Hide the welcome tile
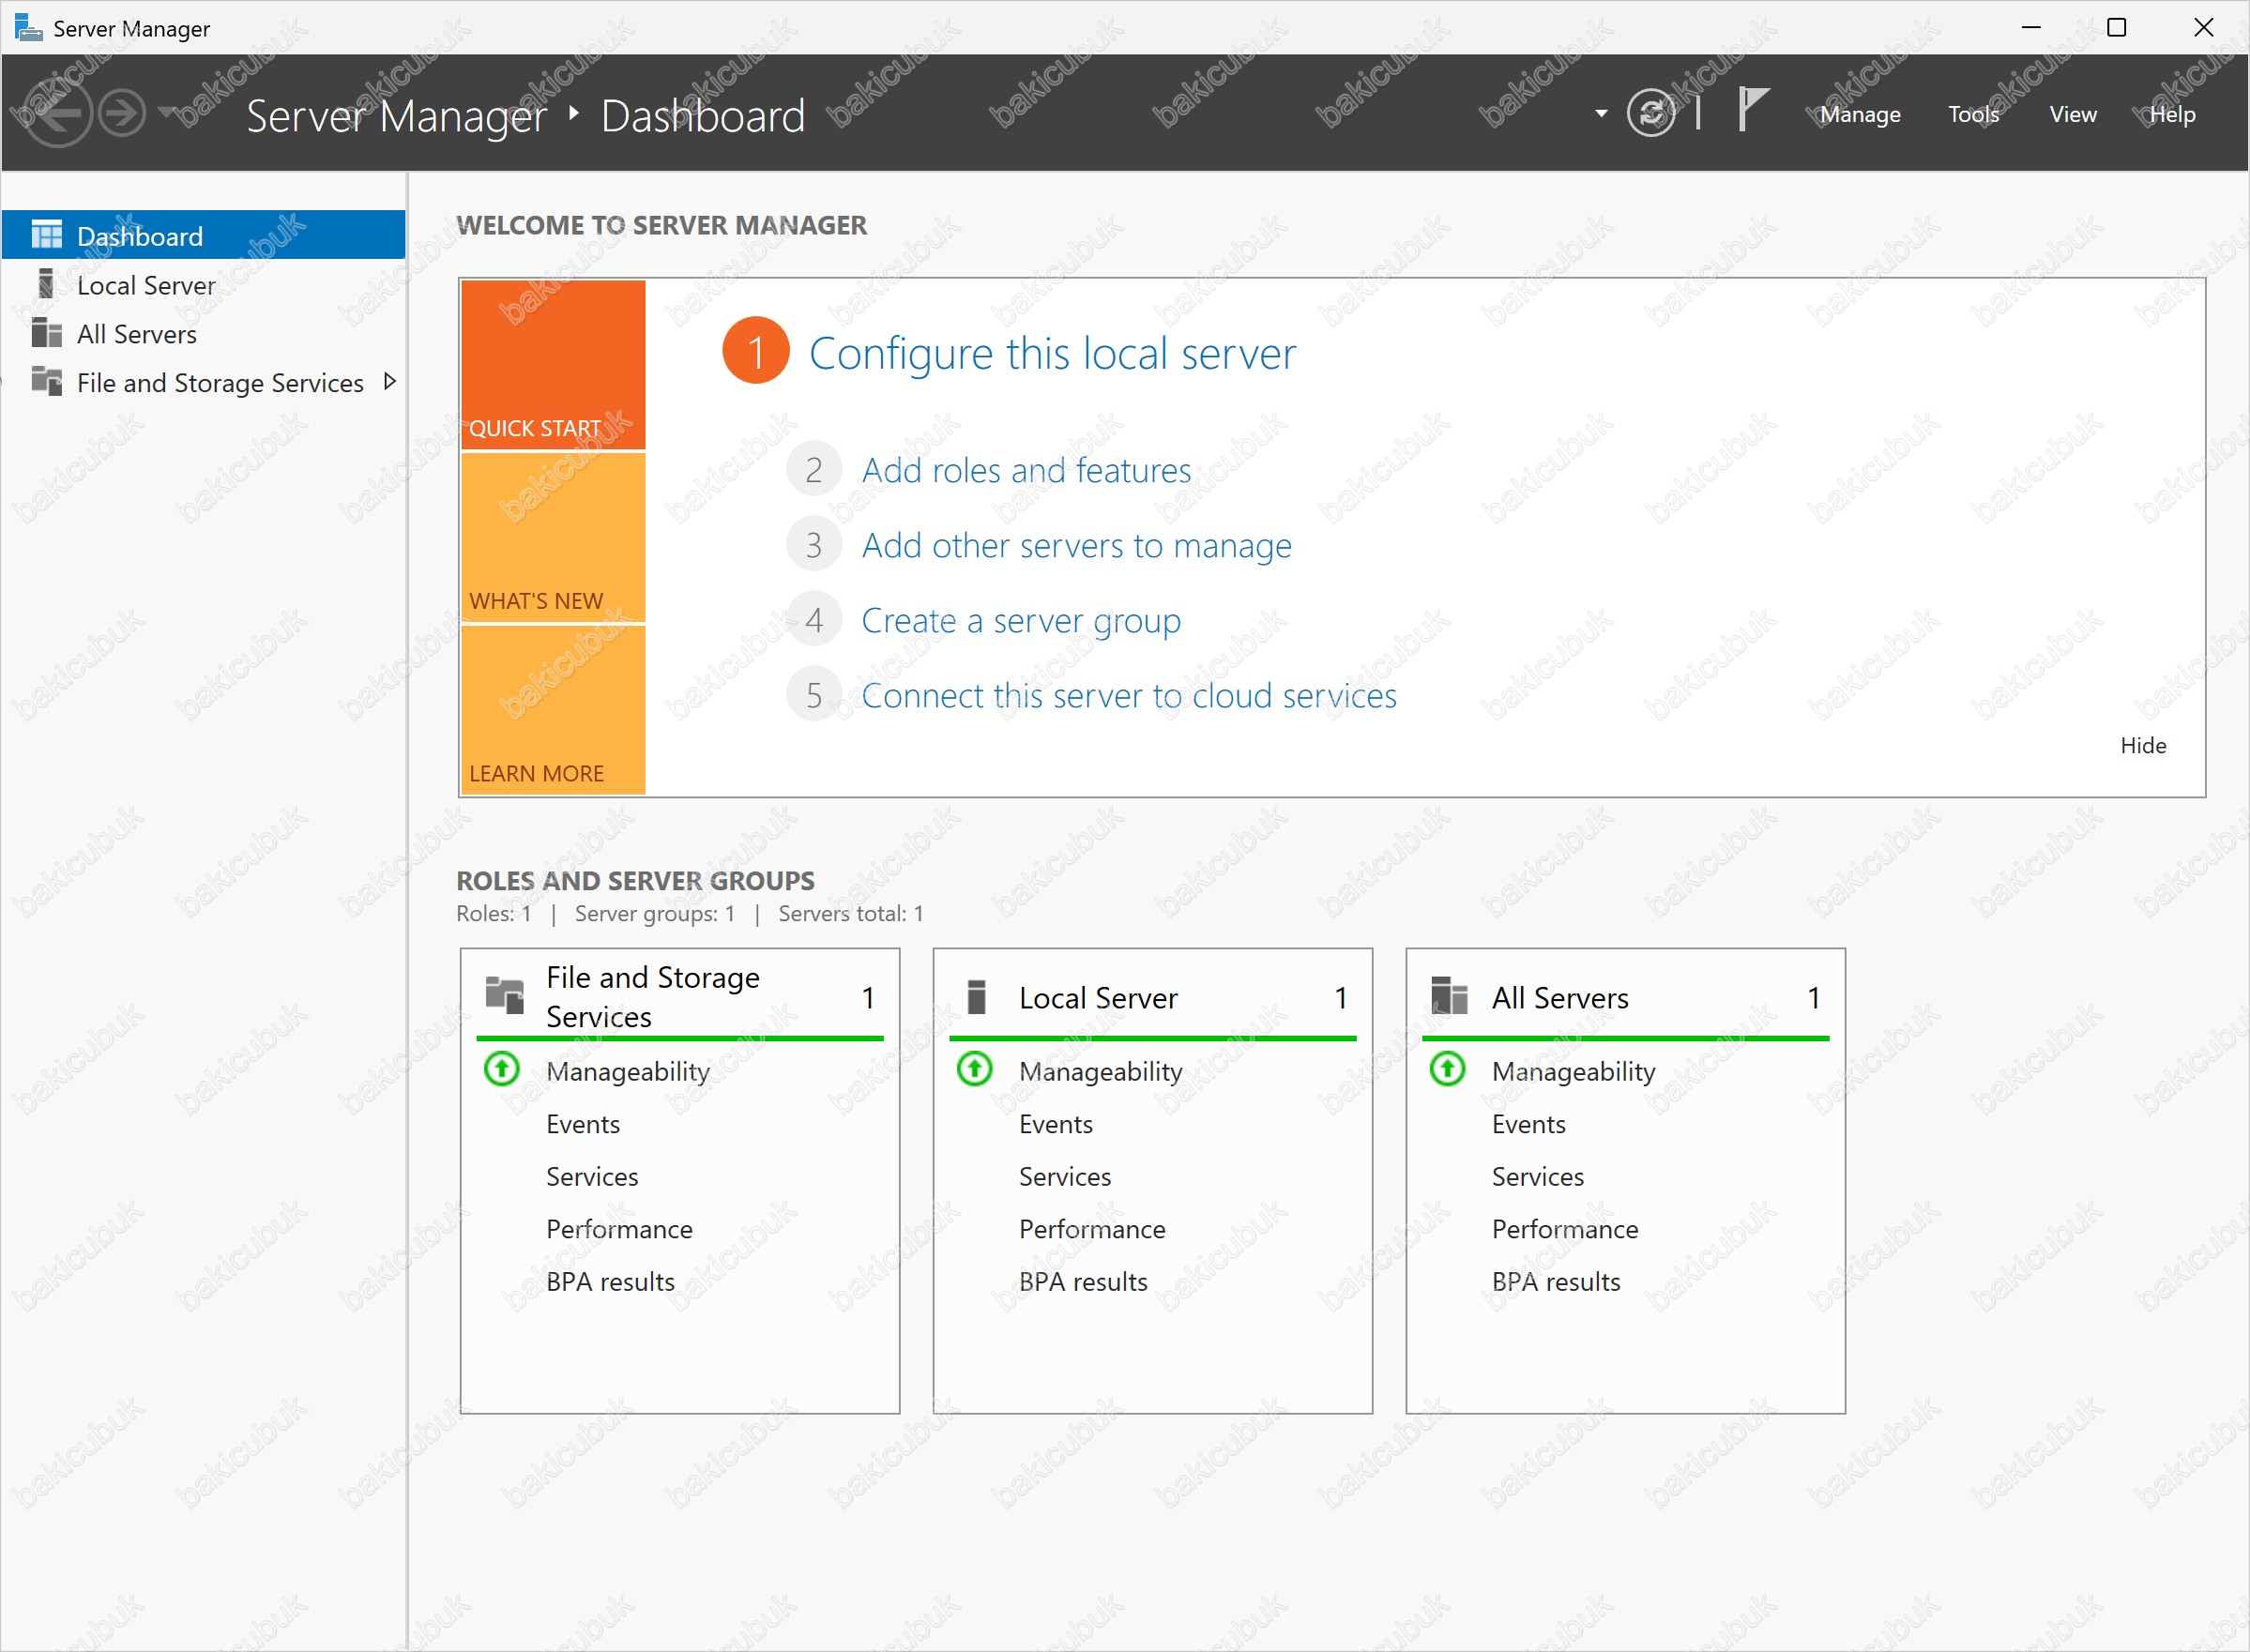The width and height of the screenshot is (2250, 1652). click(x=2142, y=745)
